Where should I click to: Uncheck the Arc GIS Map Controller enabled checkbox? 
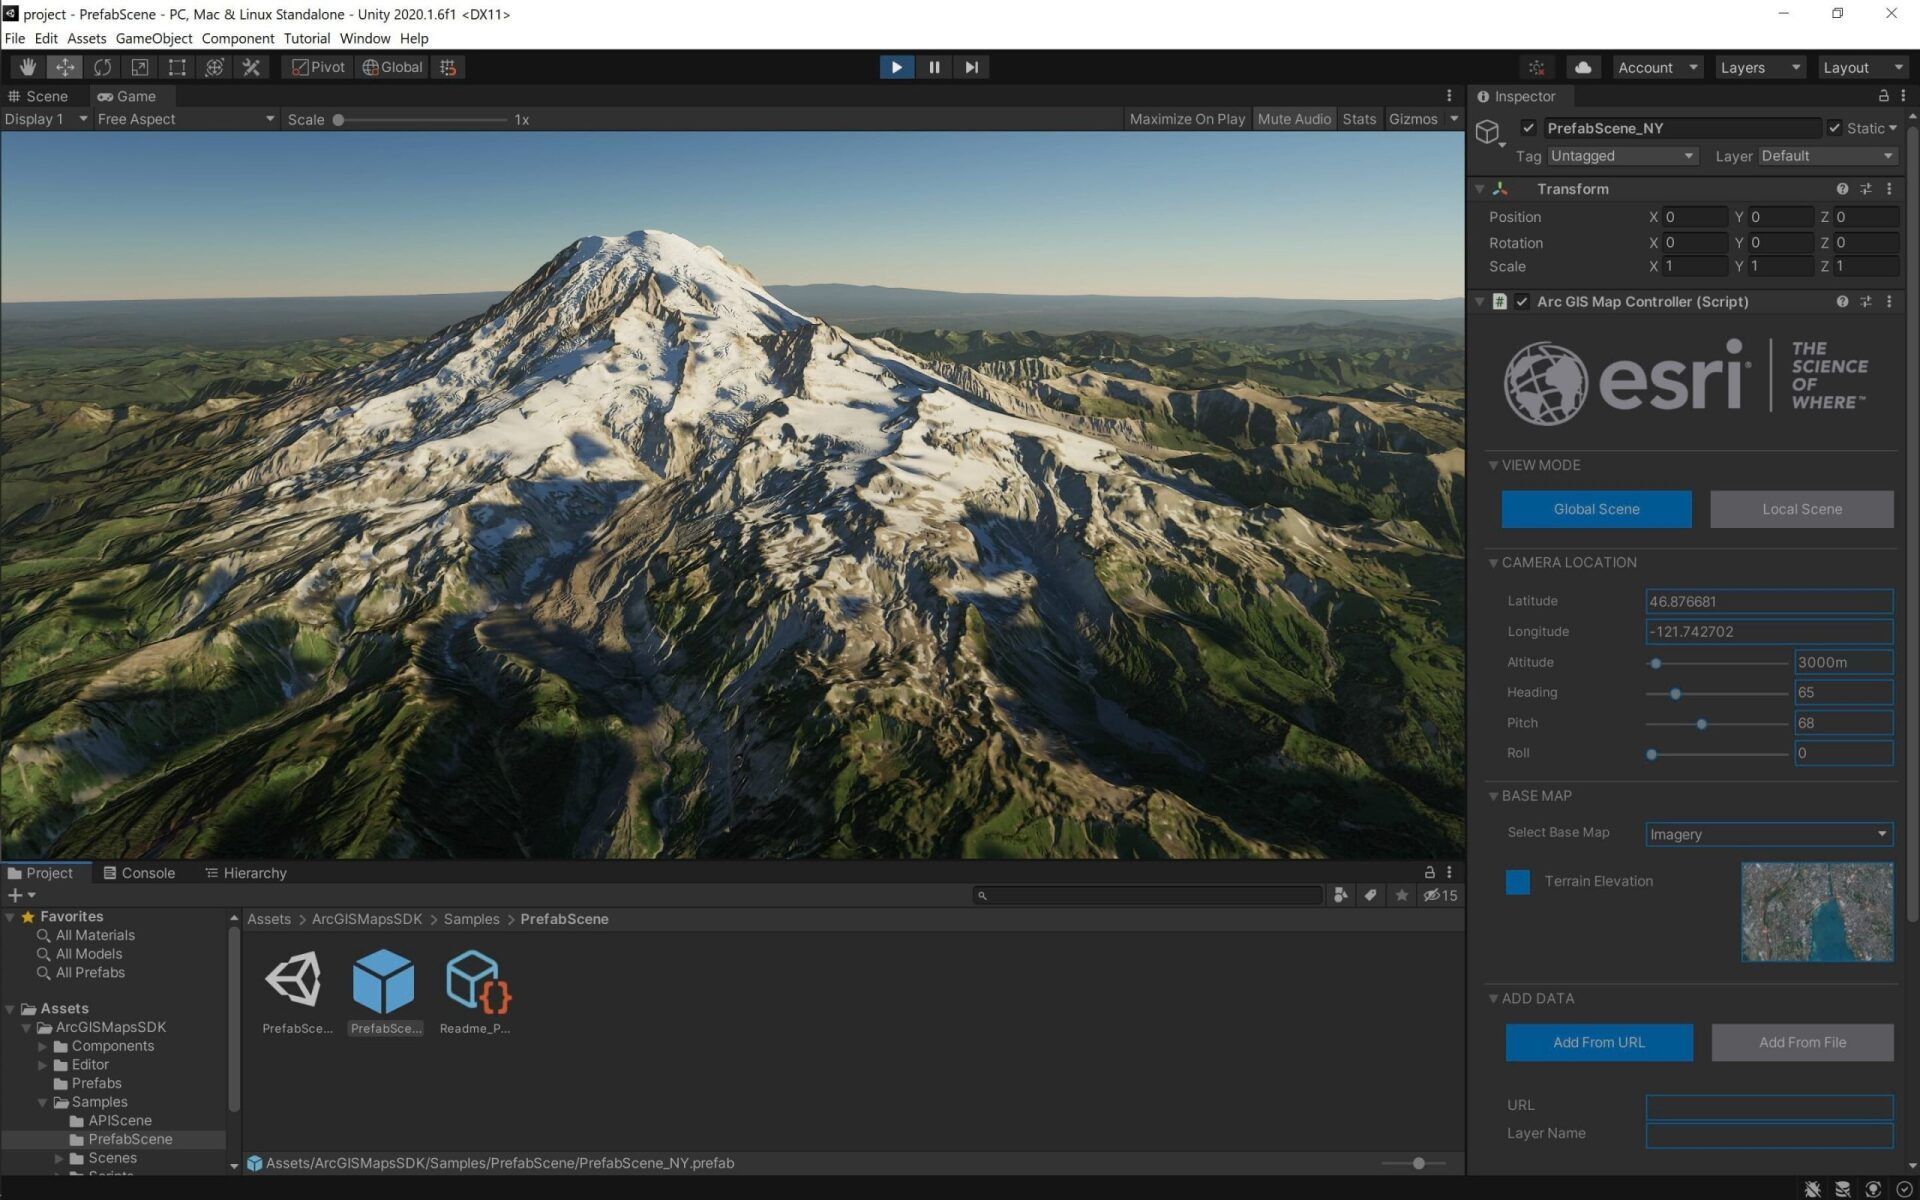pos(1522,301)
